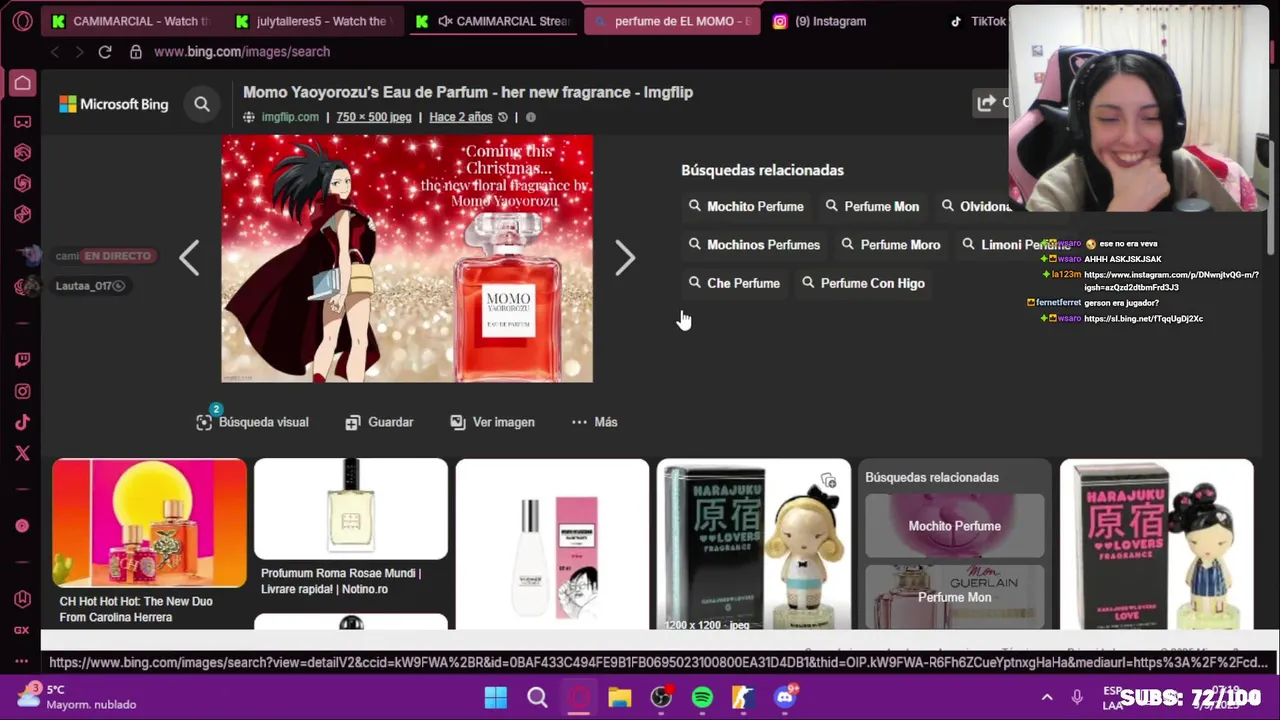This screenshot has width=1280, height=720.
Task: Open the CH Hot Hot Hot thumbnail
Action: pyautogui.click(x=149, y=523)
